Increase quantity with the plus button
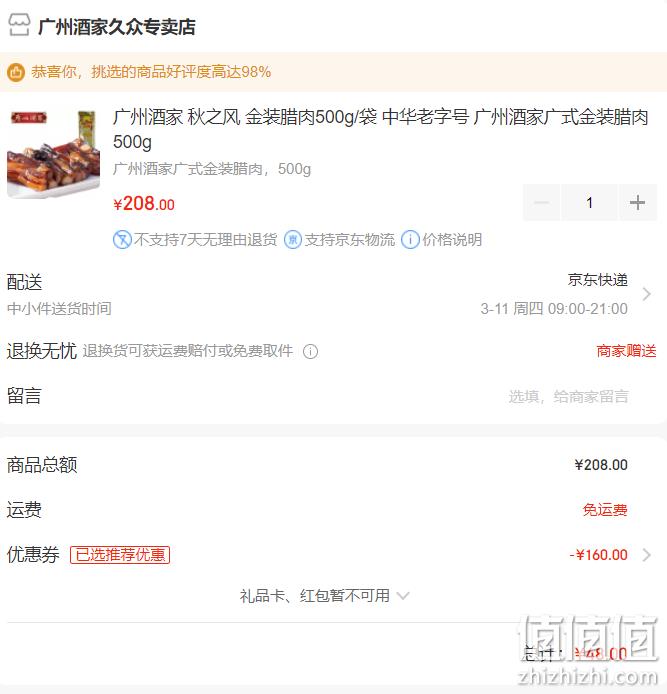 pyautogui.click(x=637, y=203)
